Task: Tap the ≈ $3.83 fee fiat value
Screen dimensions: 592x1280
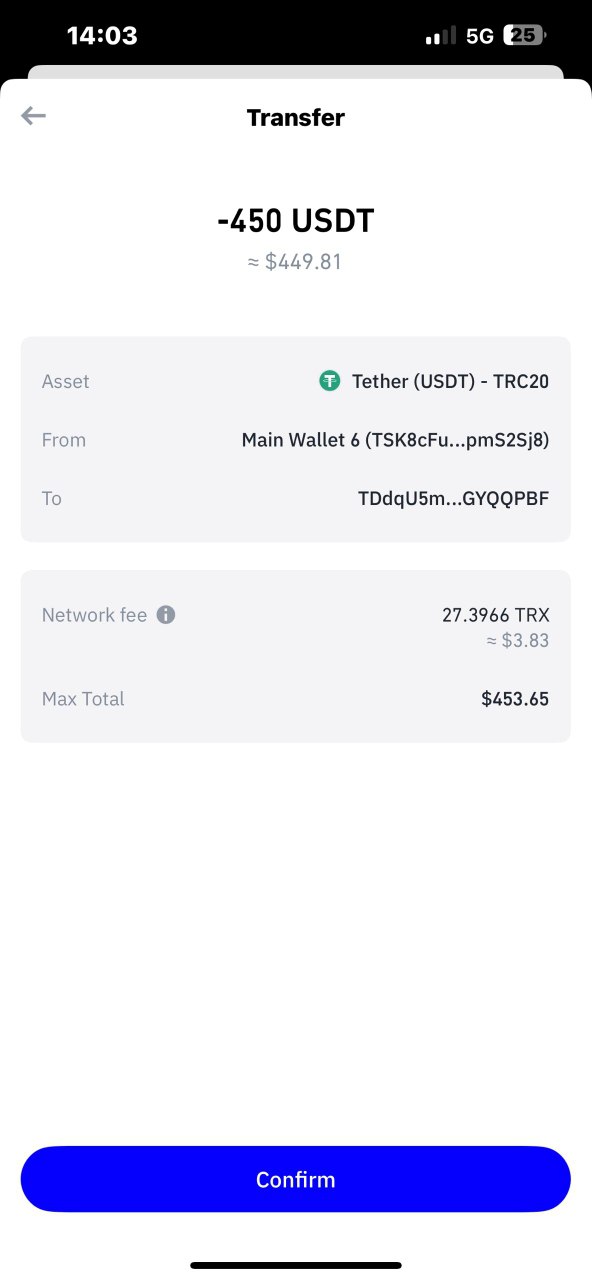Action: tap(518, 641)
